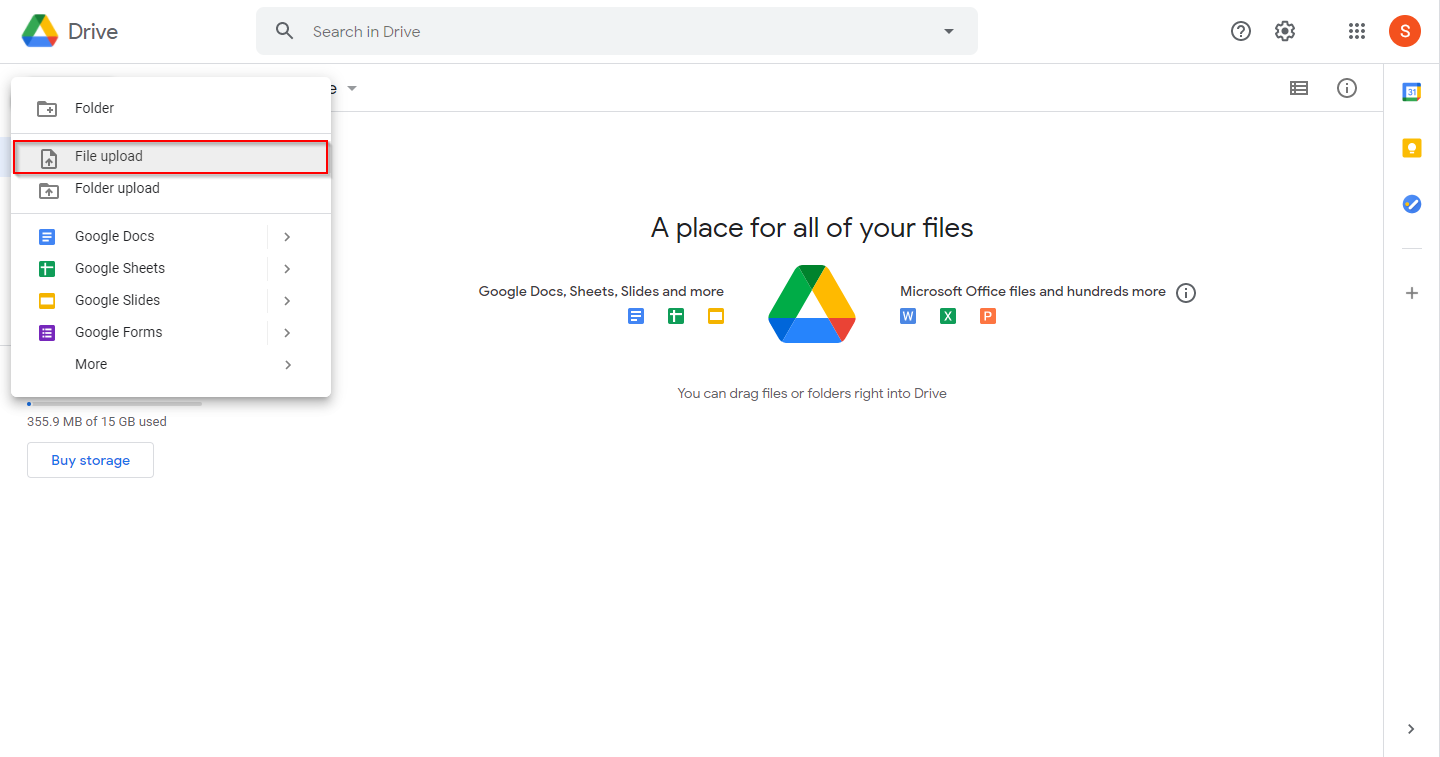Viewport: 1440px width, 757px height.
Task: Click the new folder icon
Action: point(47,109)
